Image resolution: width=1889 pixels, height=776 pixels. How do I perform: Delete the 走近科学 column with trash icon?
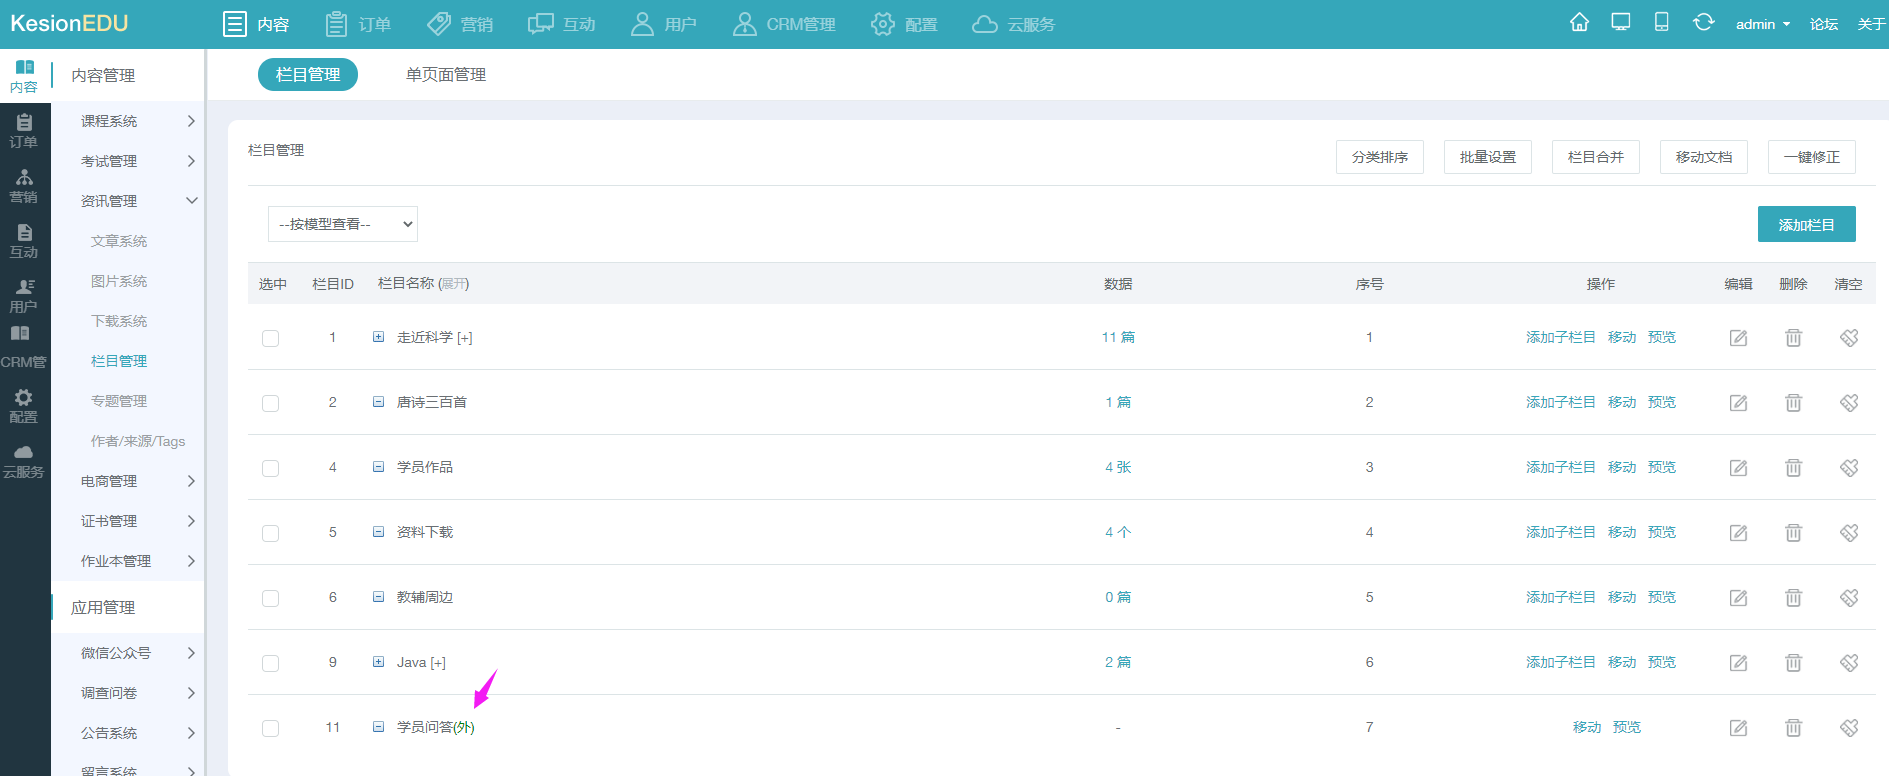pyautogui.click(x=1794, y=338)
